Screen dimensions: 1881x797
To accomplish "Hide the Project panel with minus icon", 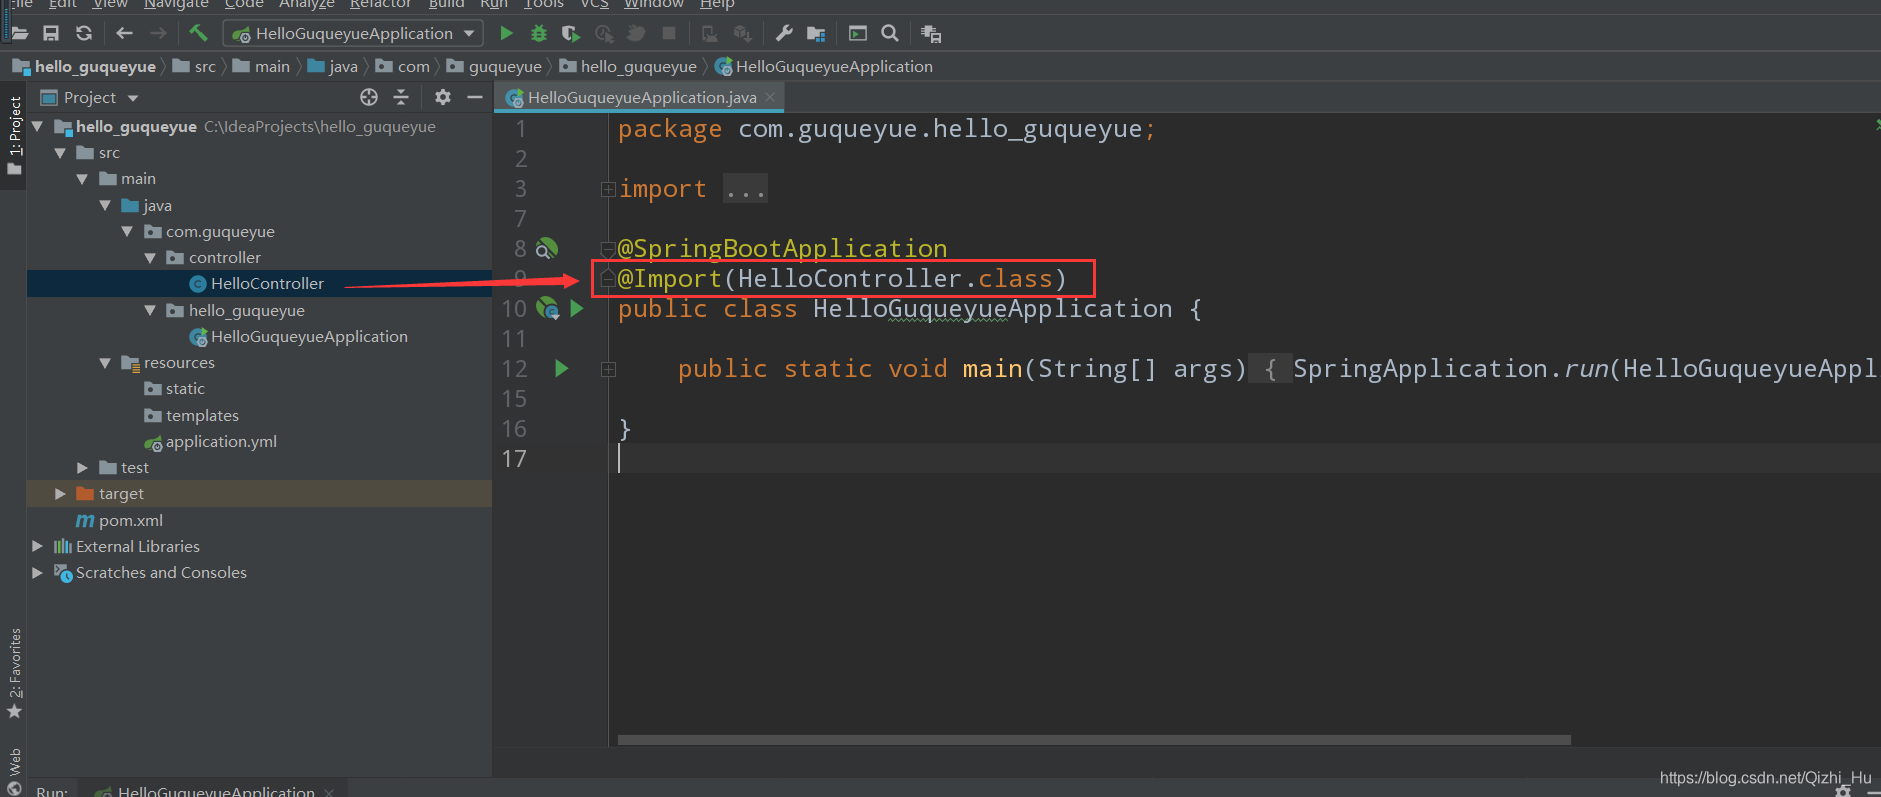I will (x=475, y=97).
